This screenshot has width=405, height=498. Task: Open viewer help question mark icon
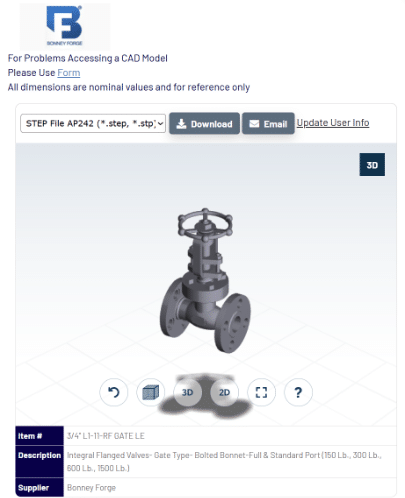coord(298,392)
